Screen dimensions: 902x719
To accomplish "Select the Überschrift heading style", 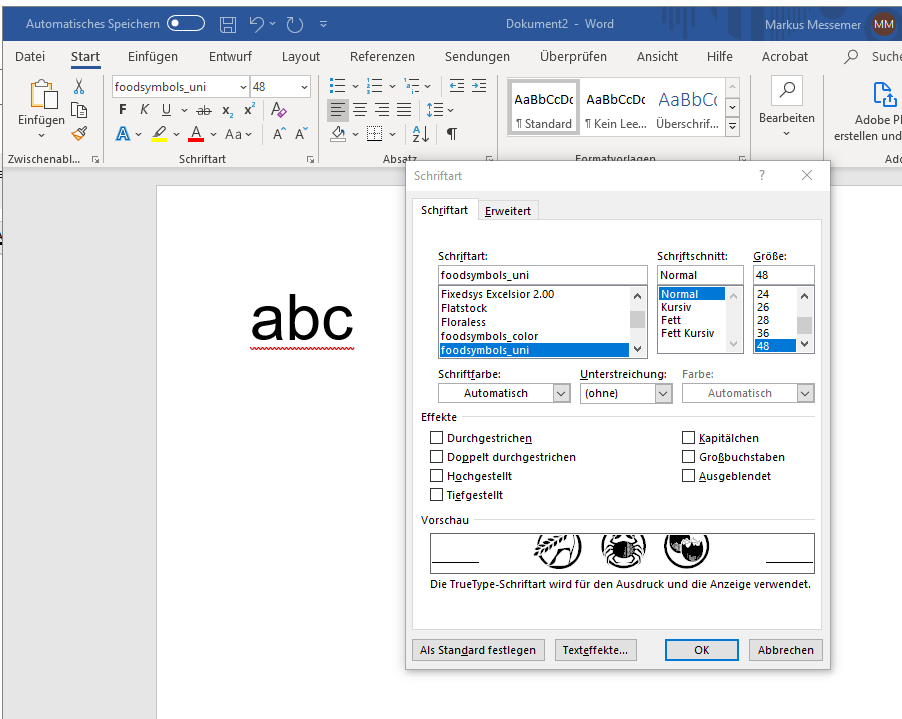I will [x=687, y=109].
